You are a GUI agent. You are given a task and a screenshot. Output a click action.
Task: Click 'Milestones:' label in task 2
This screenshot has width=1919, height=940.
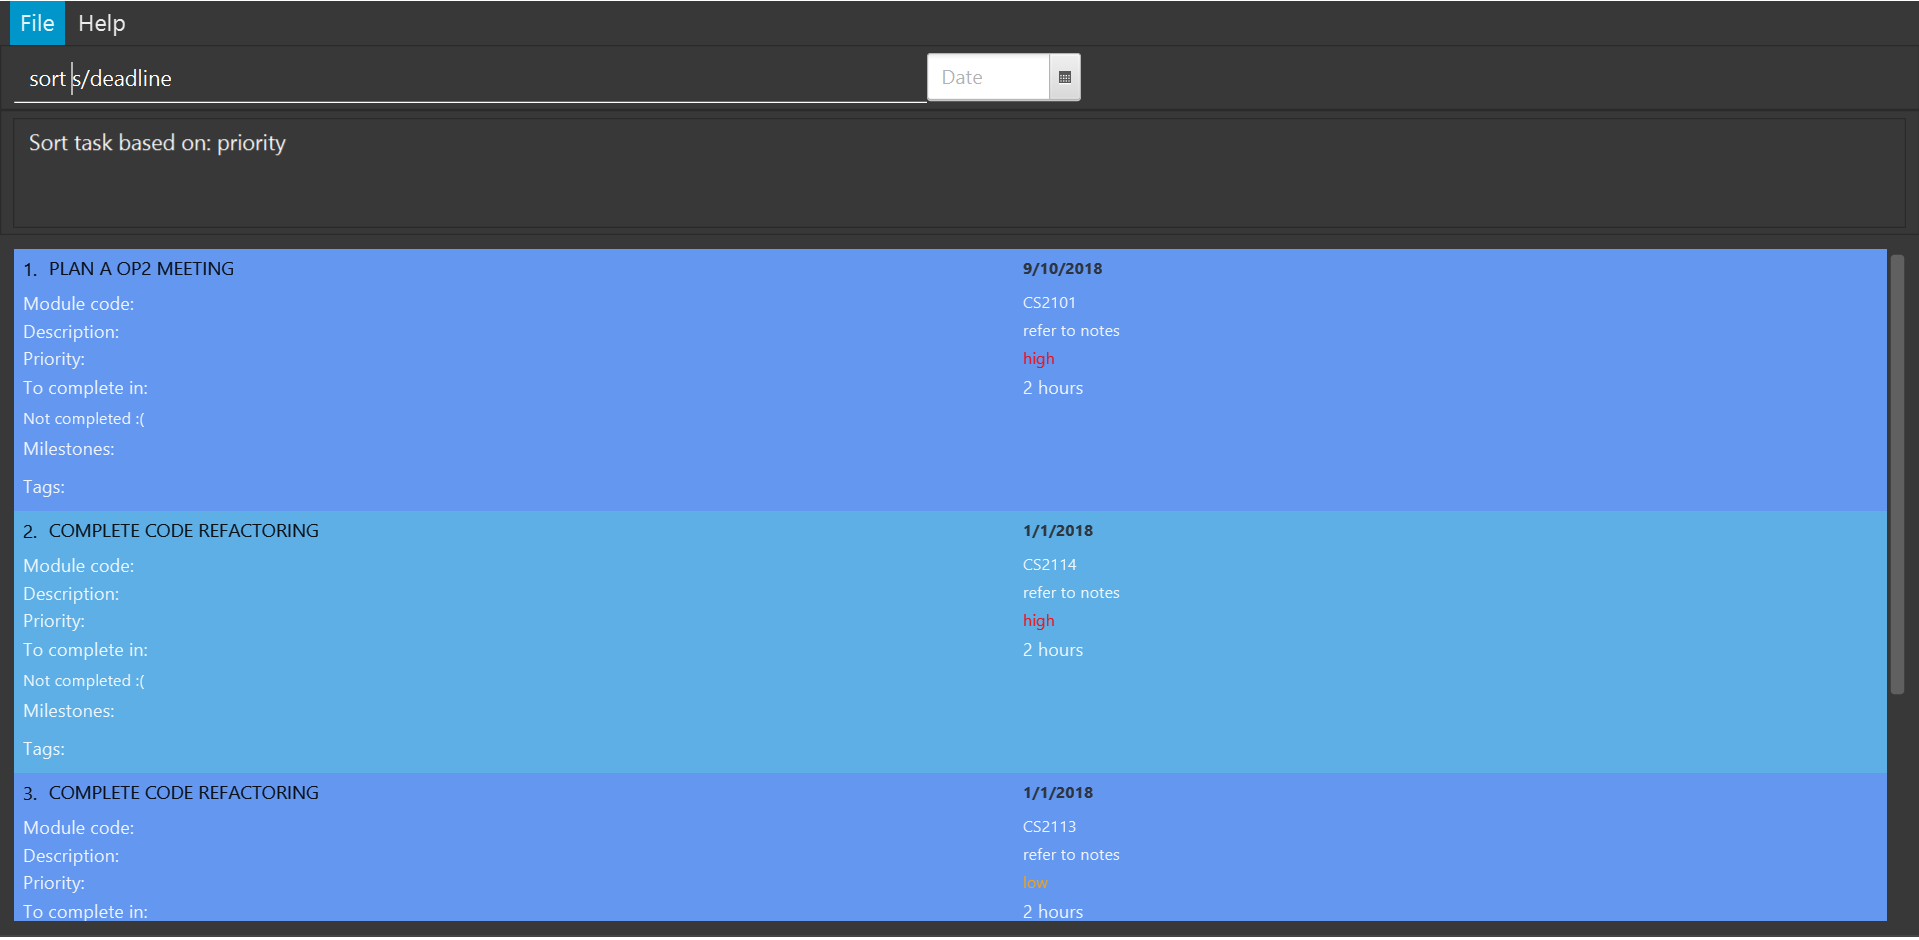click(x=69, y=711)
